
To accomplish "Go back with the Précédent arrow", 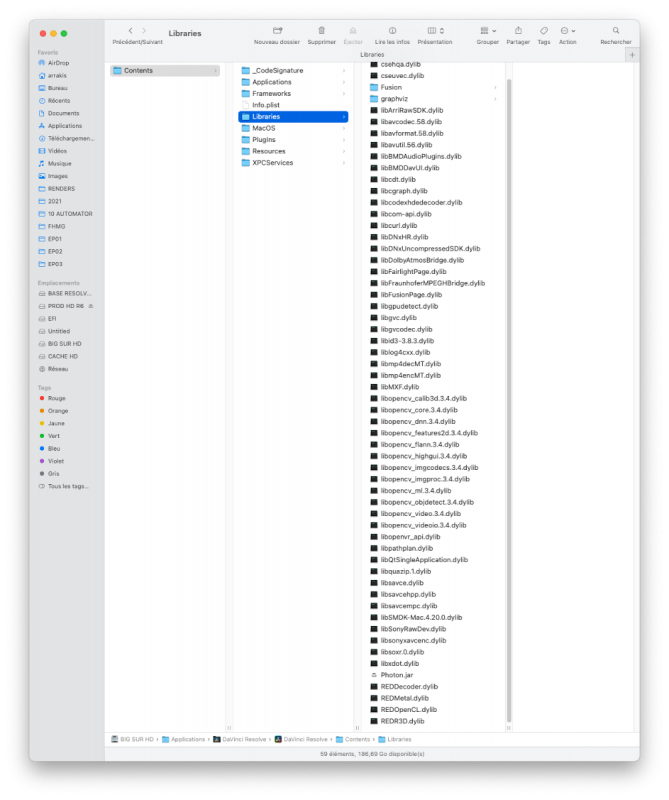I will pyautogui.click(x=131, y=31).
